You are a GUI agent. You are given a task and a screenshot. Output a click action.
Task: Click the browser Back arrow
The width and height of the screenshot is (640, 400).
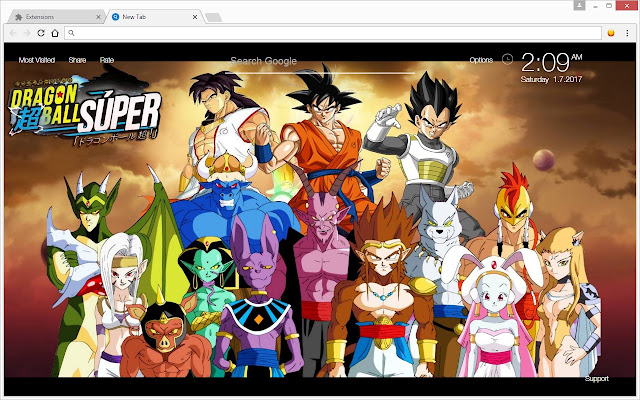click(13, 33)
